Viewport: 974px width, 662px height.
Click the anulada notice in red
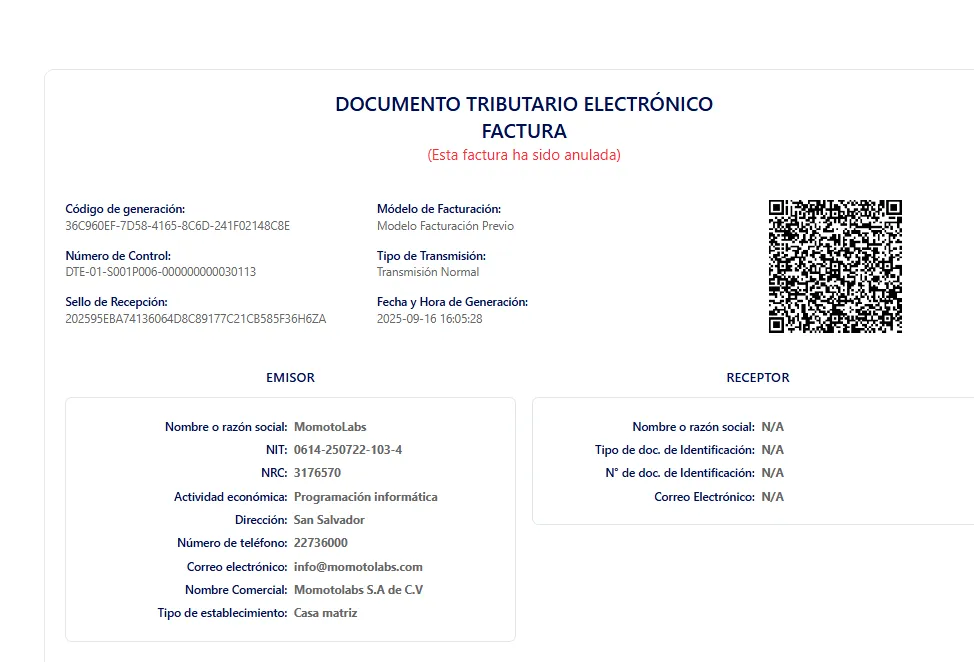pyautogui.click(x=525, y=155)
